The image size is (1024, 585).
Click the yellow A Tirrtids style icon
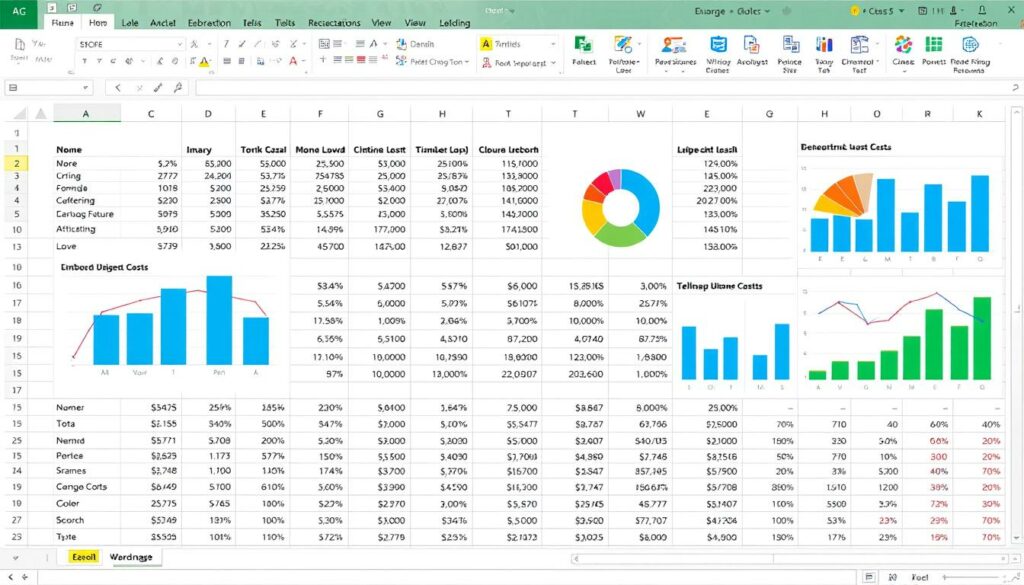pyautogui.click(x=486, y=44)
